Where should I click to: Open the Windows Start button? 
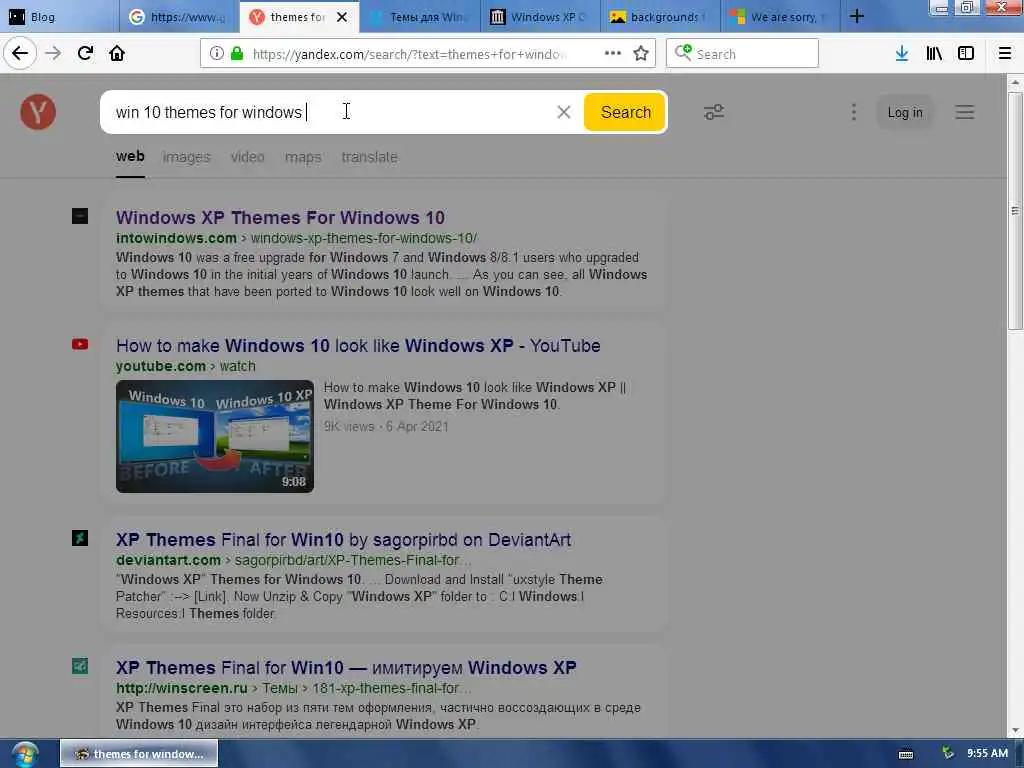(x=25, y=754)
